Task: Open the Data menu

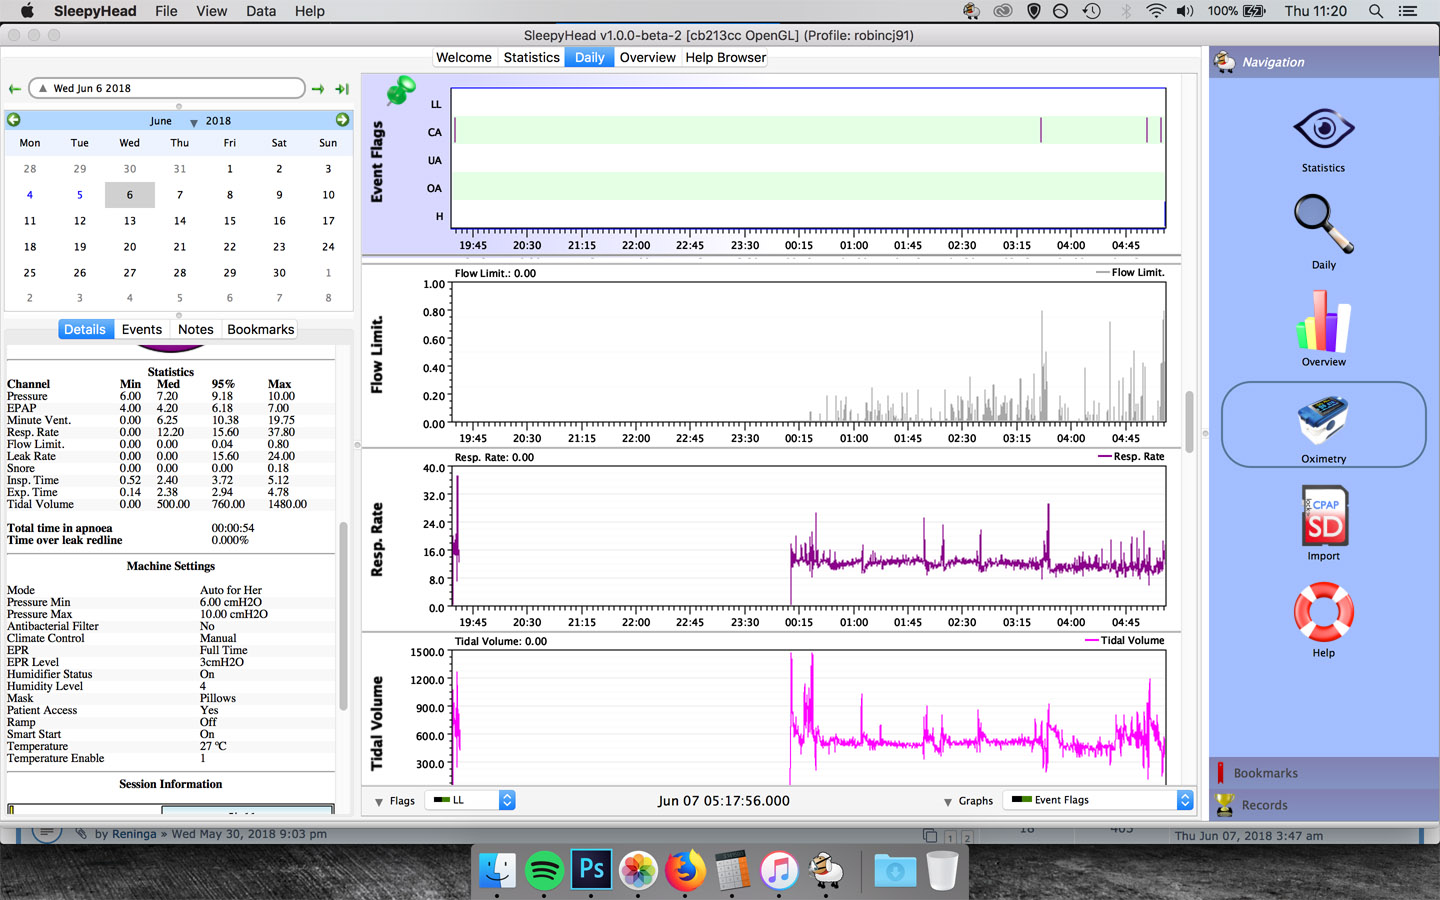Action: tap(261, 11)
